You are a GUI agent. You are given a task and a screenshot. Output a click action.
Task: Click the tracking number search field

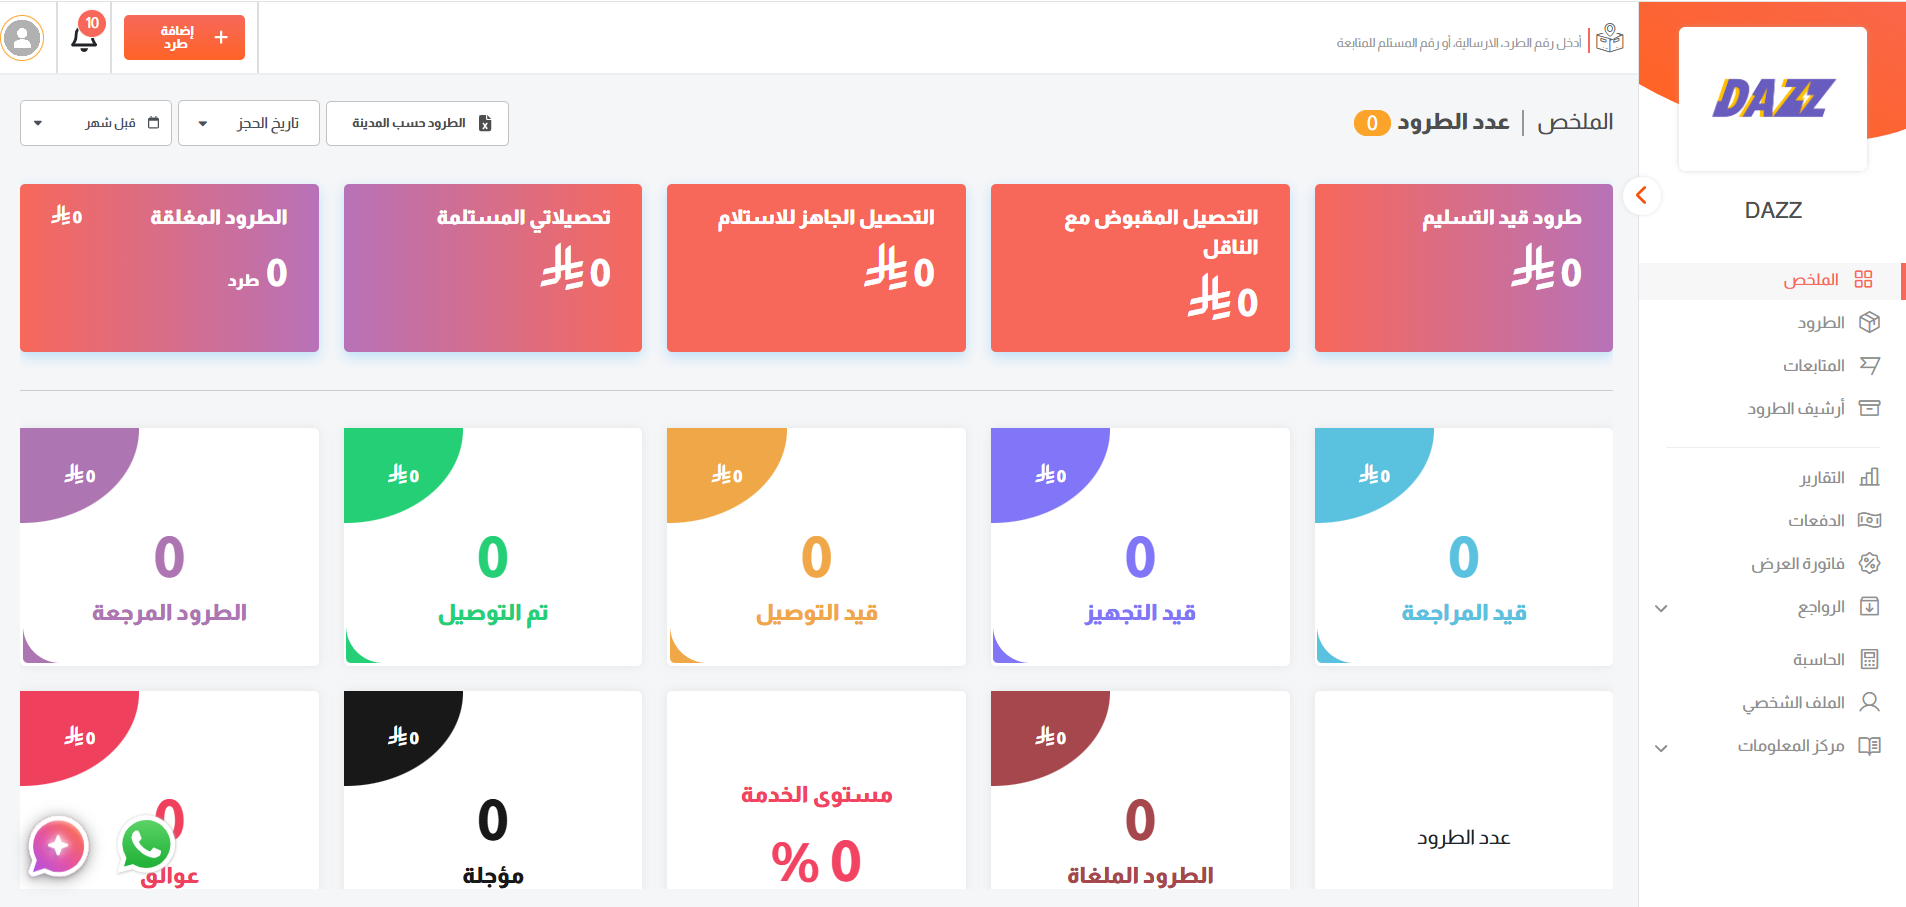coord(1458,43)
